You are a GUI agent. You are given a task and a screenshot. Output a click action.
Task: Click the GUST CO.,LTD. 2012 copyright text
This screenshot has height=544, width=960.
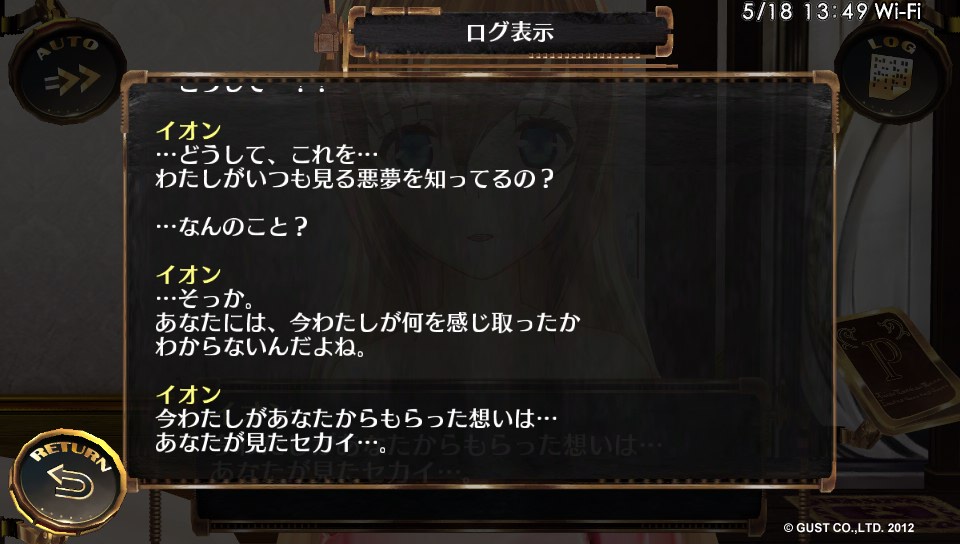pyautogui.click(x=849, y=527)
